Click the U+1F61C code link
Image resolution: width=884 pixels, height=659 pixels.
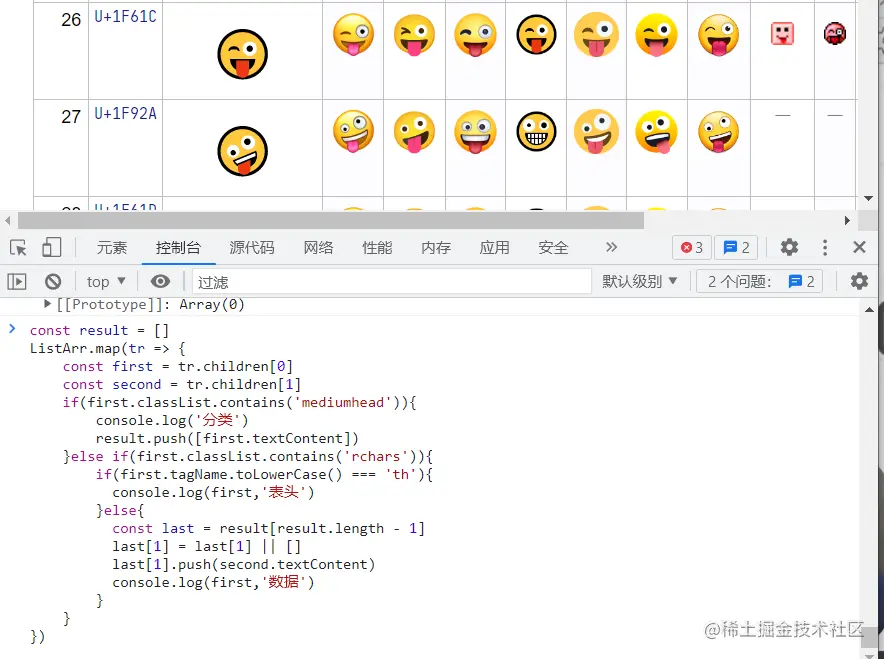pos(125,17)
